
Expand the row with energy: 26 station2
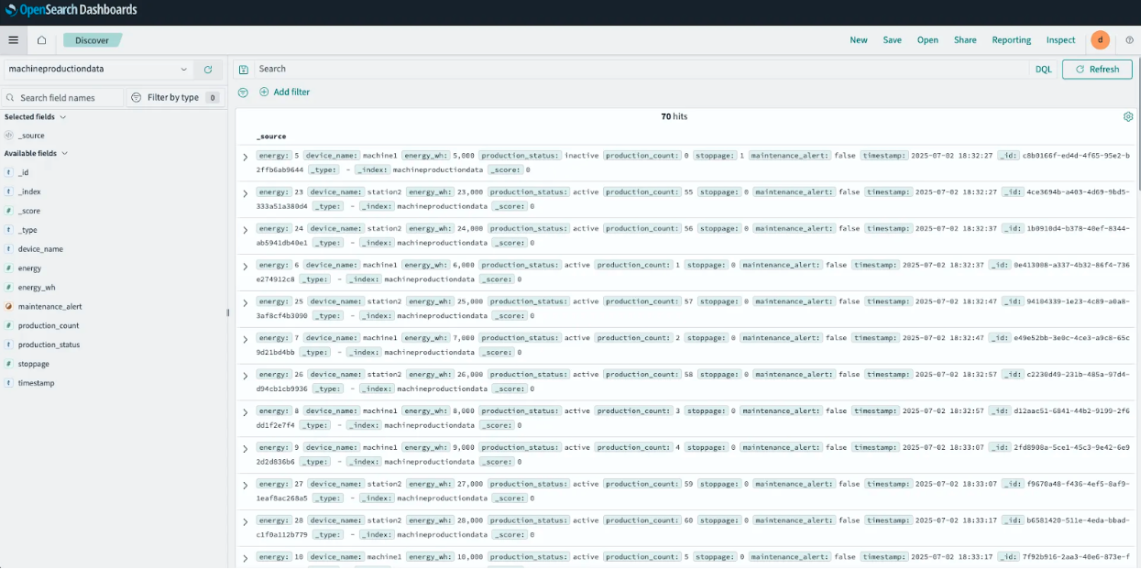245,375
